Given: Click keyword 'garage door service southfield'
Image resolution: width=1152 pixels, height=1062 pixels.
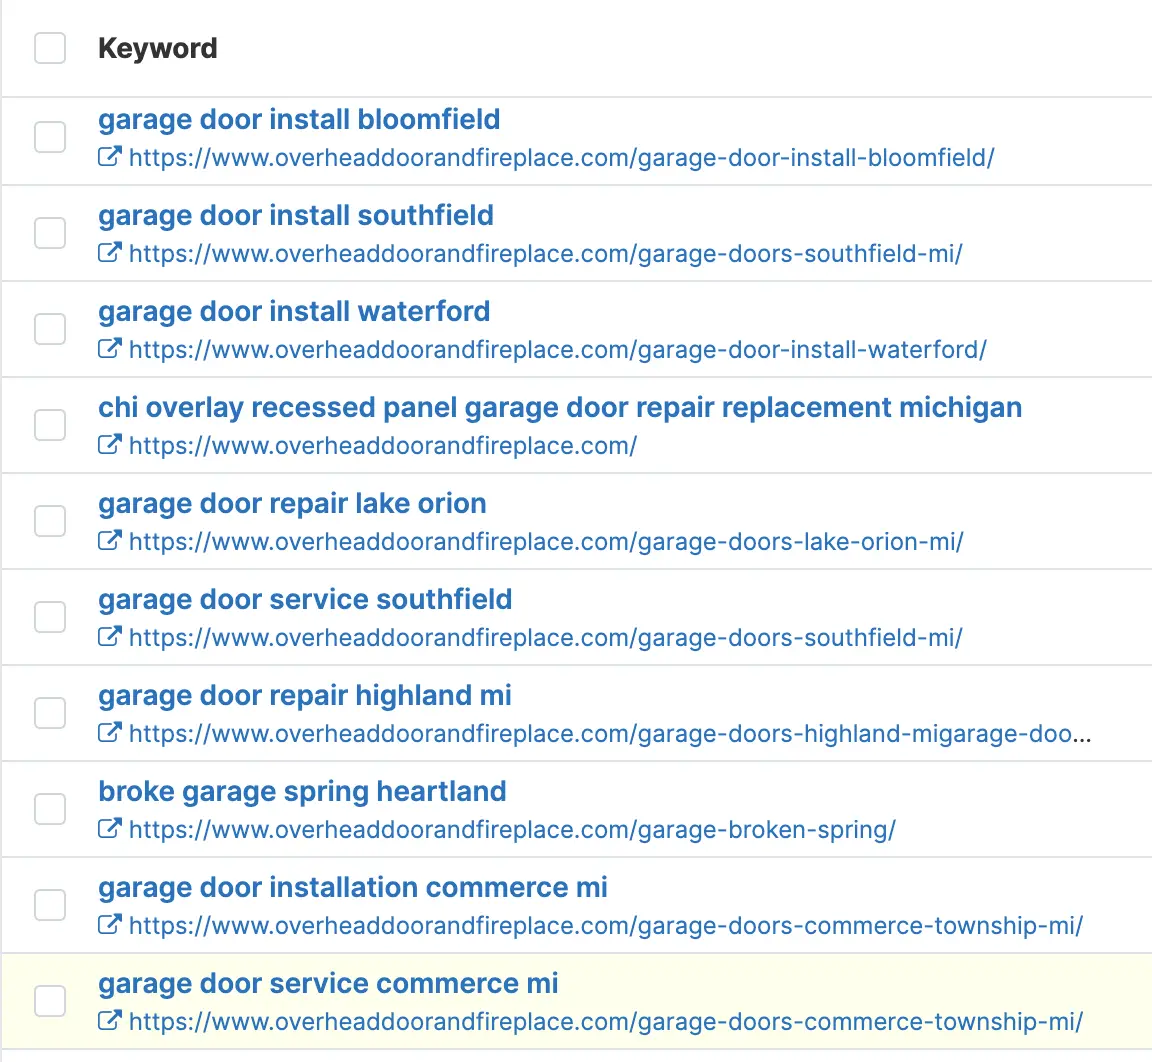Looking at the screenshot, I should click(305, 599).
